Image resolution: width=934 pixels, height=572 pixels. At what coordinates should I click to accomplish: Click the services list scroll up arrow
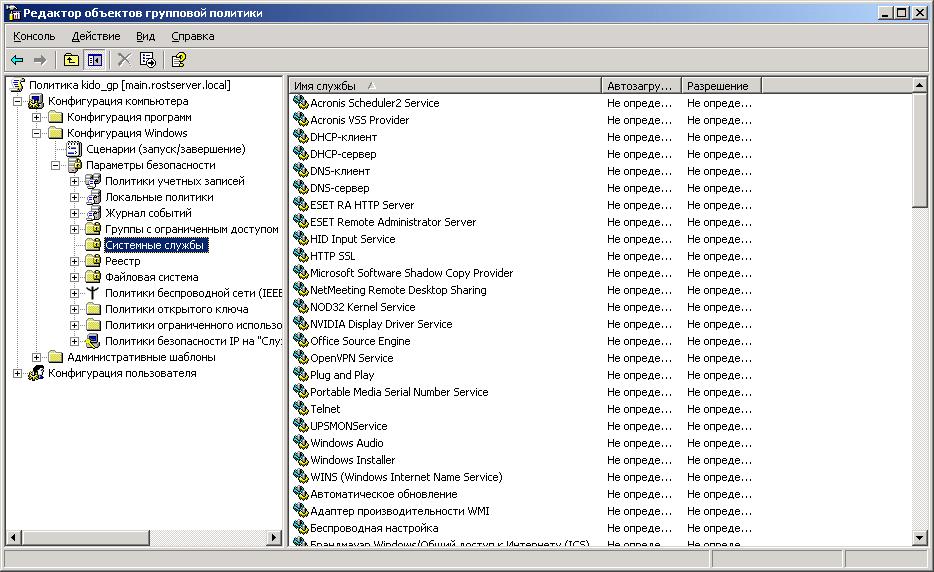(920, 86)
